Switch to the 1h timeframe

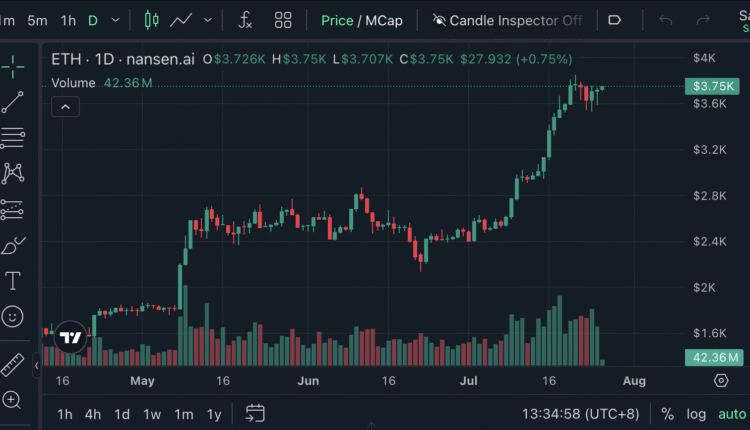(68, 20)
